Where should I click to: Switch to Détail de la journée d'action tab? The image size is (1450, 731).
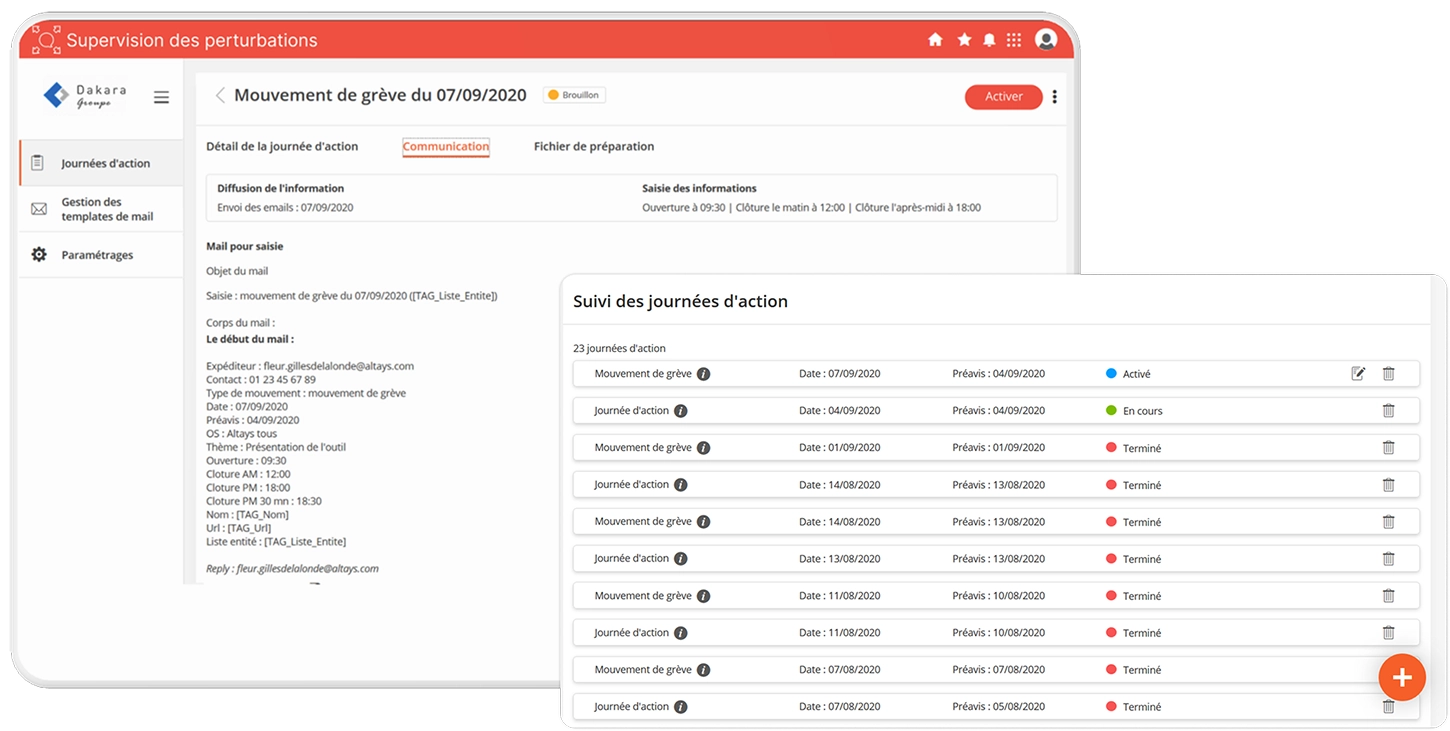coord(282,146)
